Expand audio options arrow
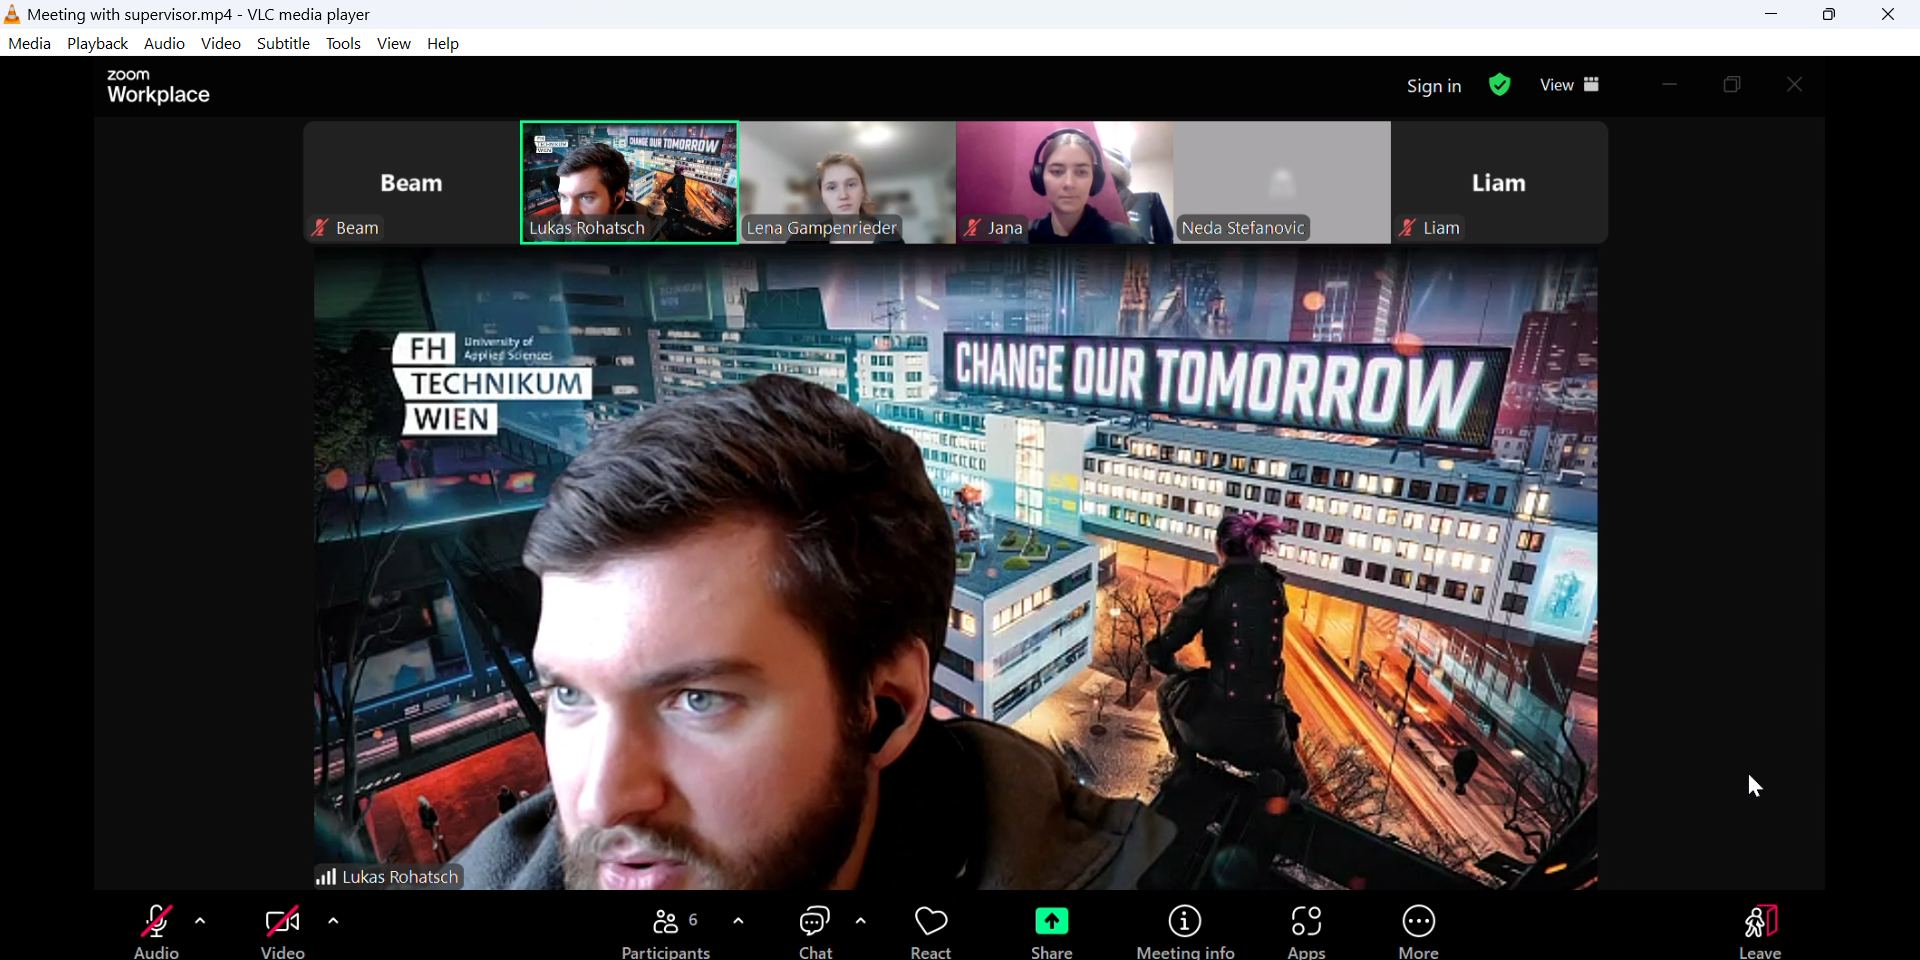This screenshot has width=1920, height=960. pyautogui.click(x=201, y=921)
